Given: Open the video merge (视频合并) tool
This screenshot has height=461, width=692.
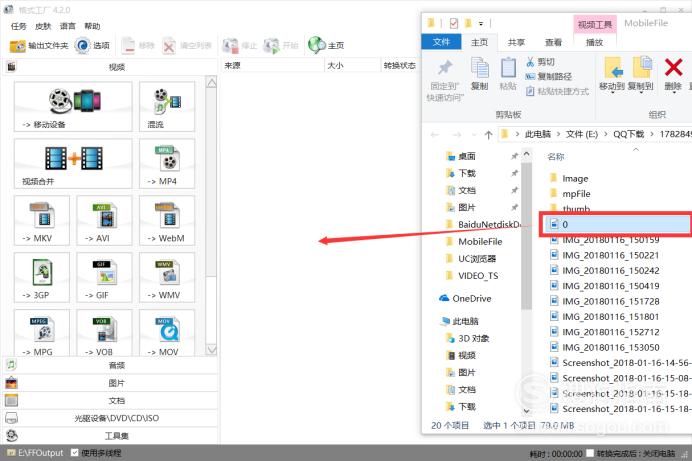Looking at the screenshot, I should pyautogui.click(x=73, y=163).
